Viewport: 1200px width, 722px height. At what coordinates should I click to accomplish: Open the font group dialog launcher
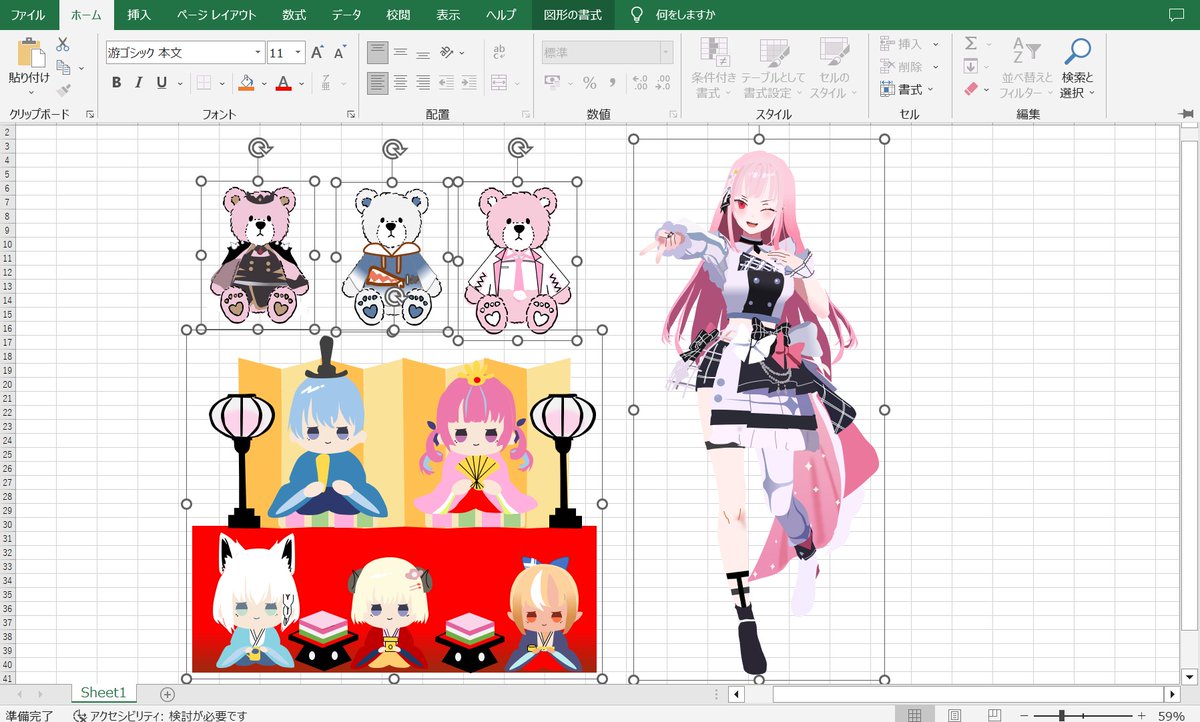pos(351,115)
